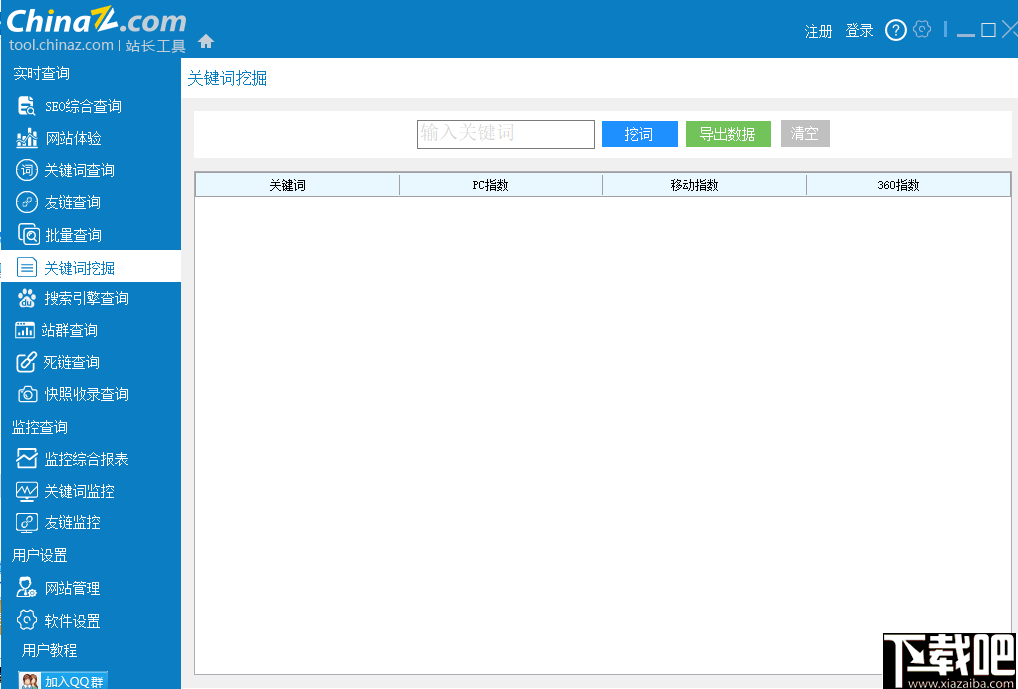This screenshot has width=1018, height=689.
Task: Click the 注册 link in header
Action: tap(818, 31)
